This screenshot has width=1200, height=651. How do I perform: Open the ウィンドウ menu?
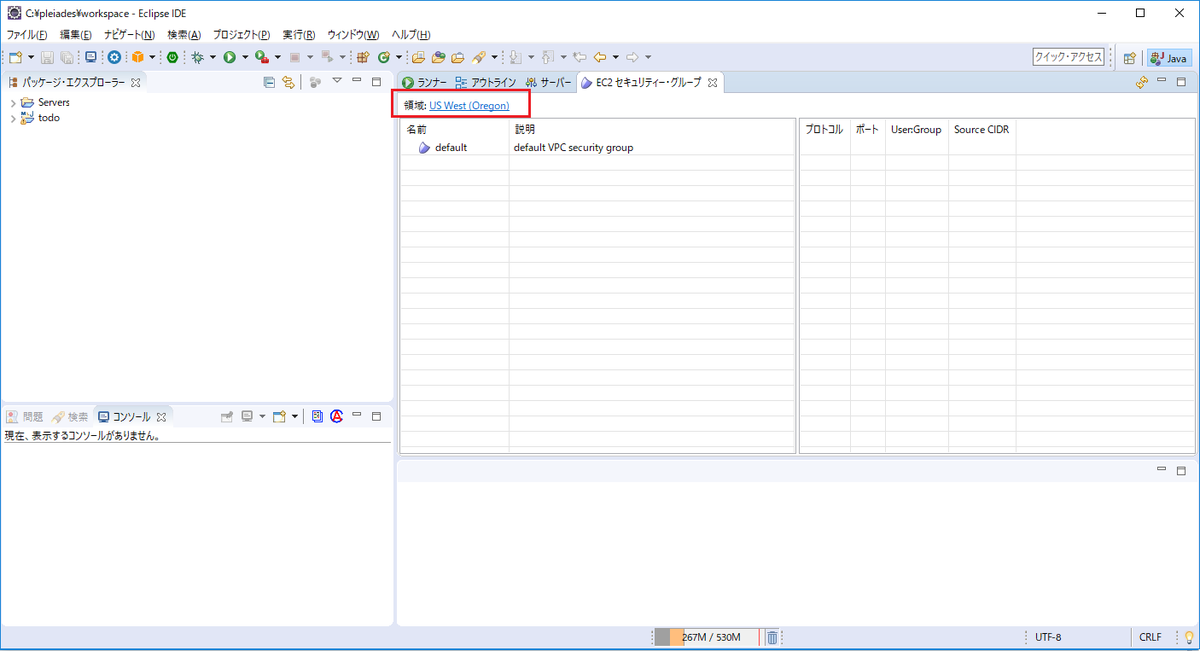coord(353,34)
